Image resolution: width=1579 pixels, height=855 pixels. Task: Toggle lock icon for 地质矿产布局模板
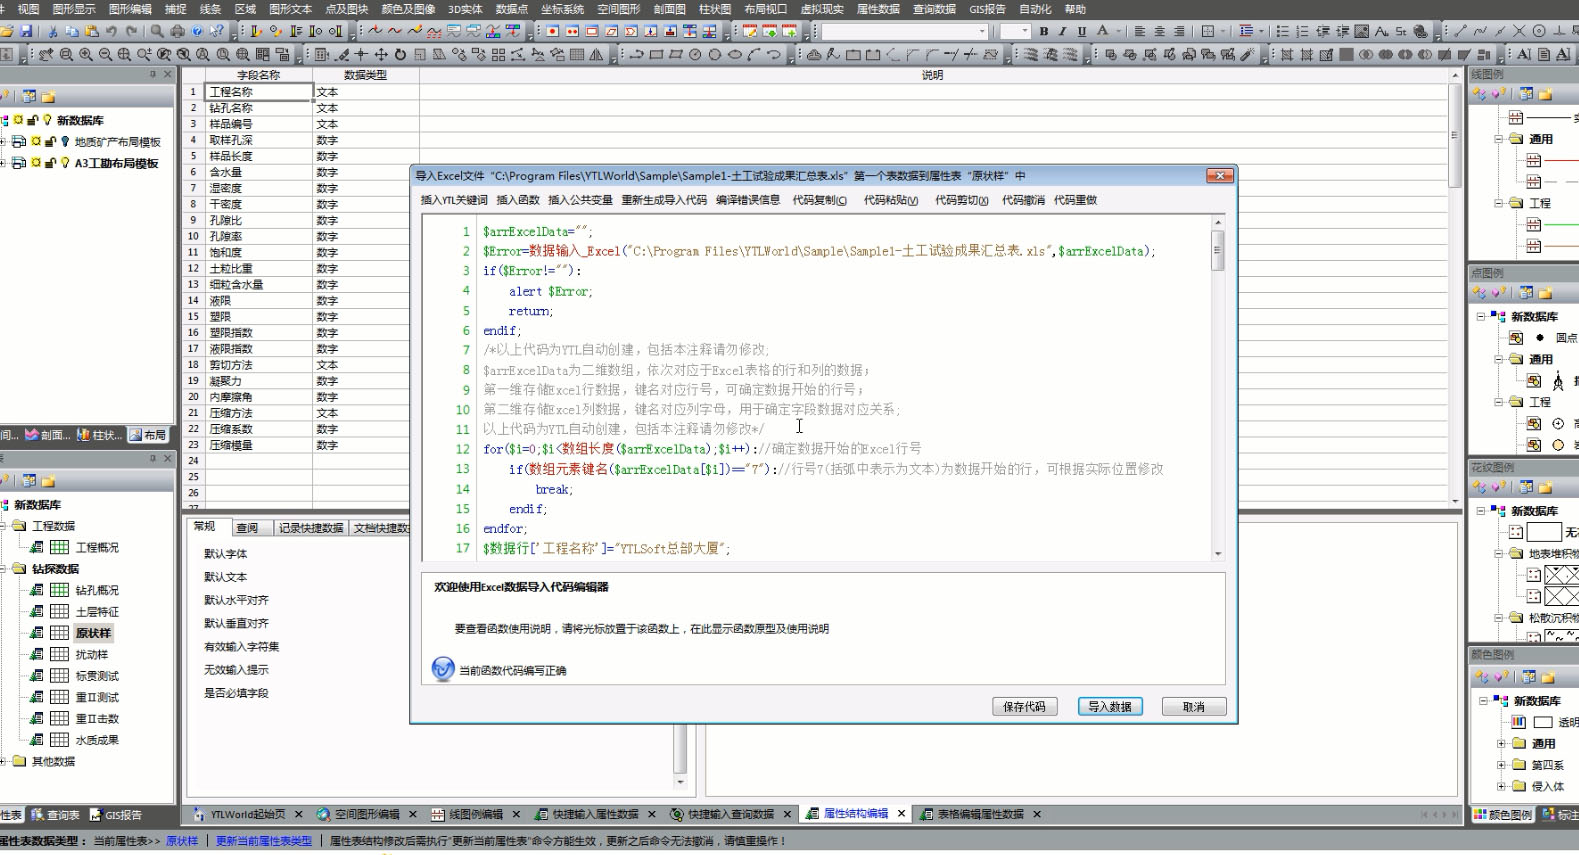click(x=50, y=142)
